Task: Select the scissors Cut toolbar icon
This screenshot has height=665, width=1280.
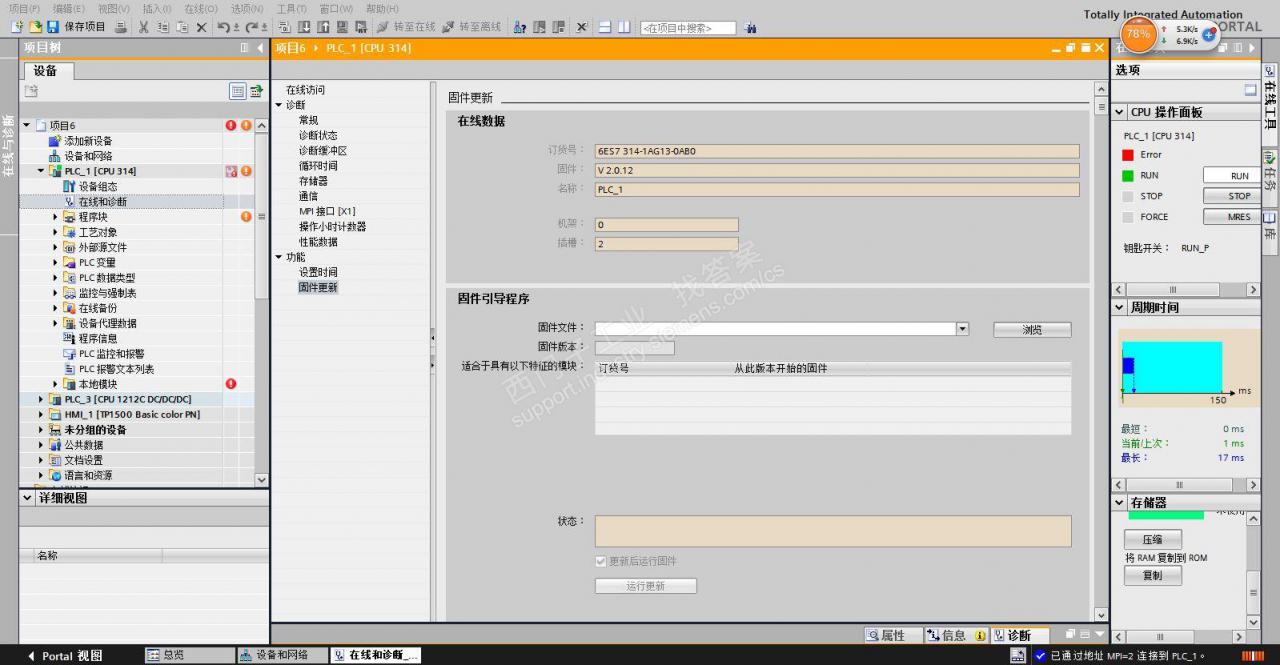Action: [x=143, y=28]
